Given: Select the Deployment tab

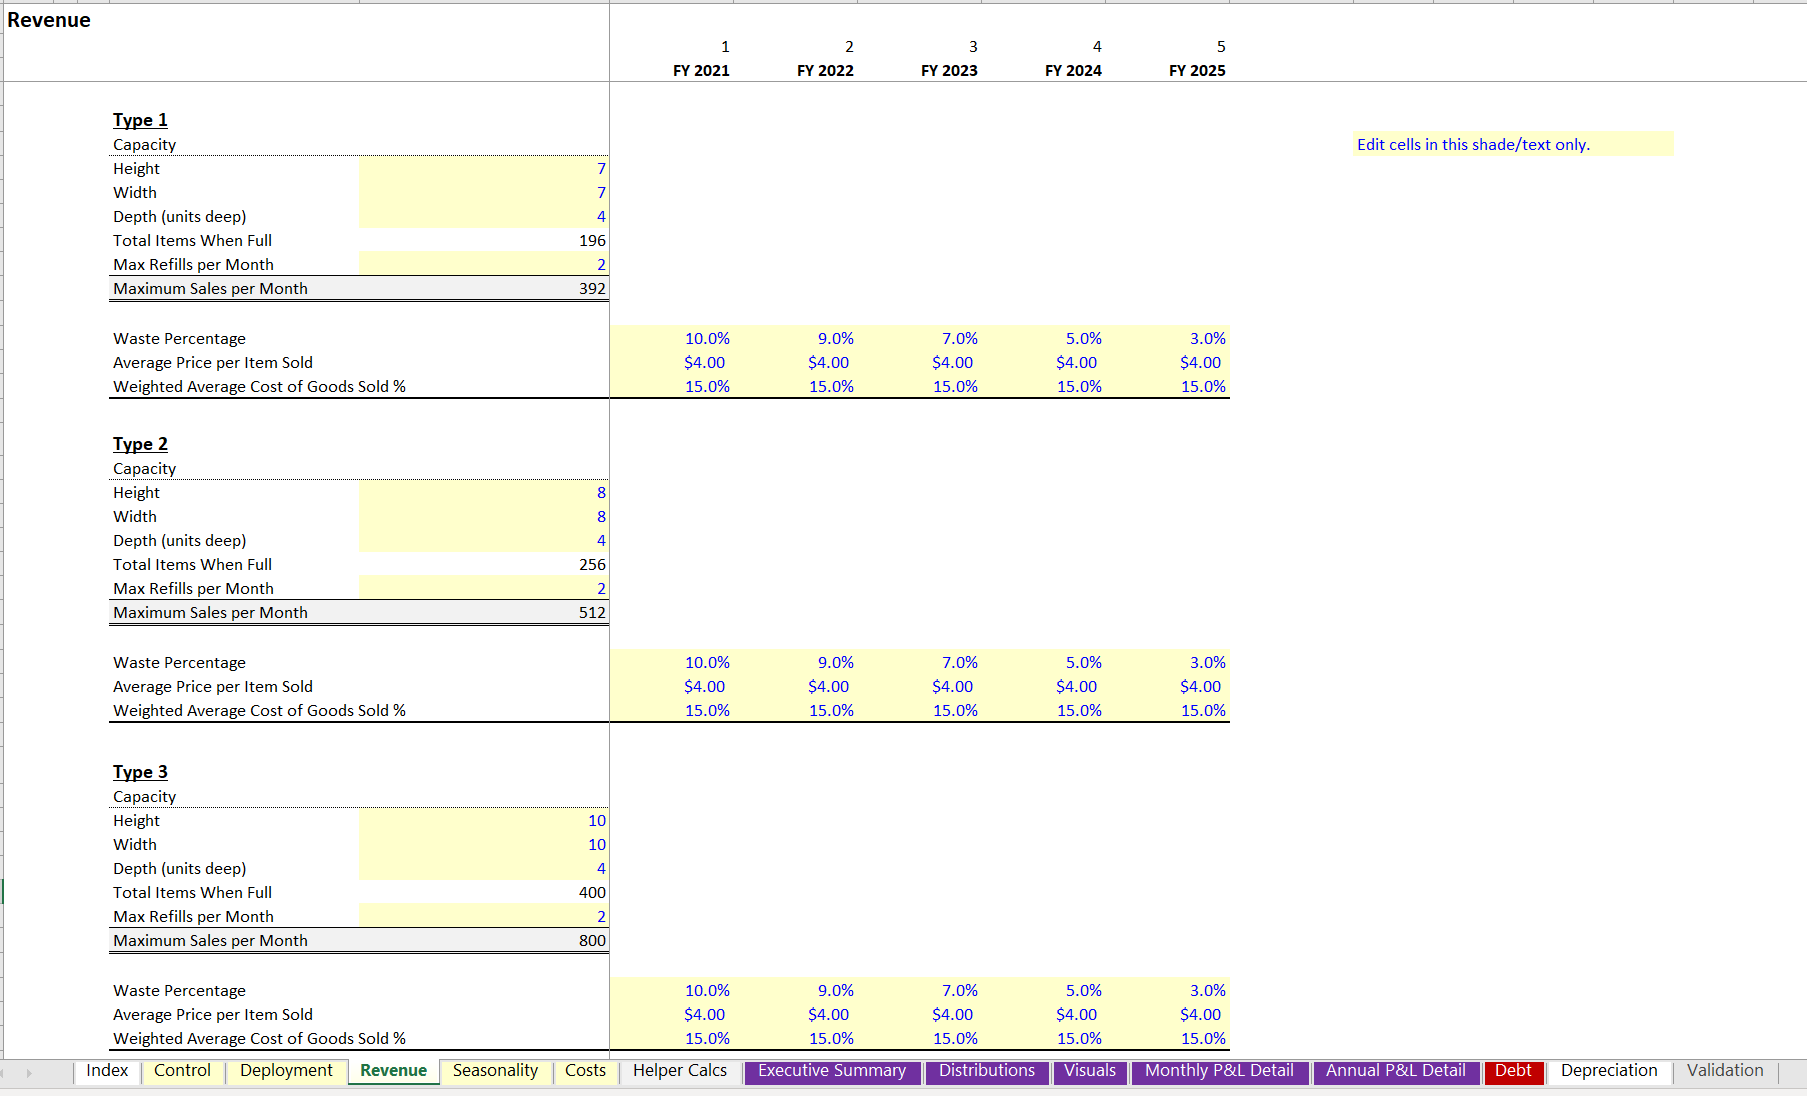Looking at the screenshot, I should click(x=286, y=1071).
